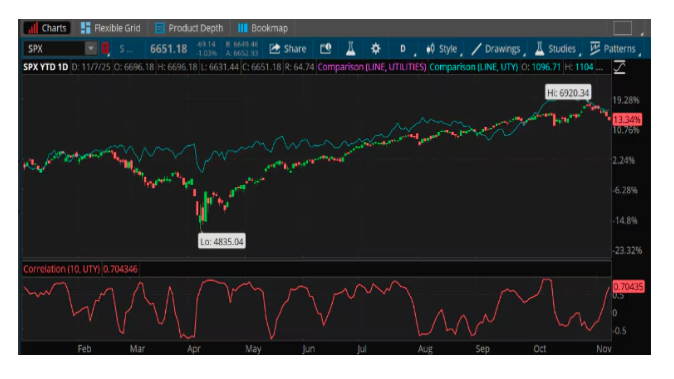Click the last price 6651.18

[x=168, y=49]
